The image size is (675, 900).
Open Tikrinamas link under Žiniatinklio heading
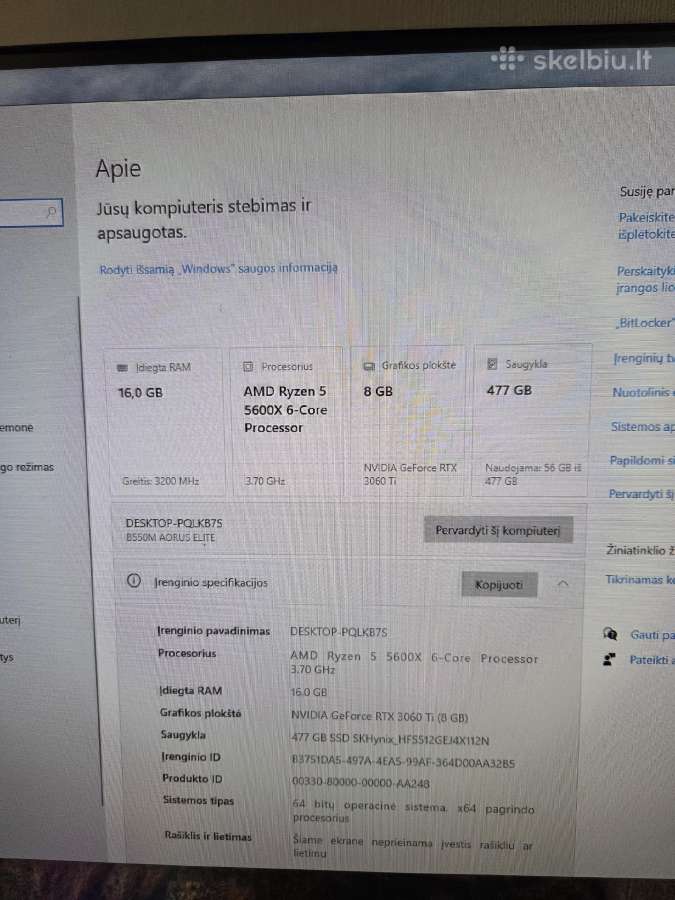click(640, 580)
